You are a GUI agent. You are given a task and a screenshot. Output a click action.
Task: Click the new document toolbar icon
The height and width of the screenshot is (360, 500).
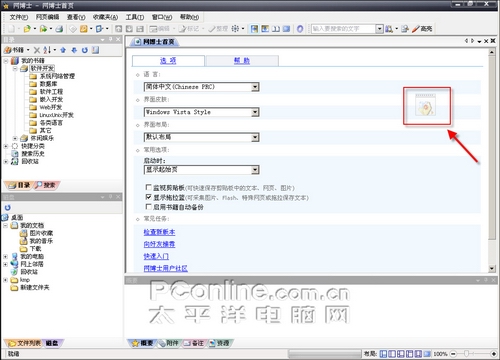[x=12, y=29]
